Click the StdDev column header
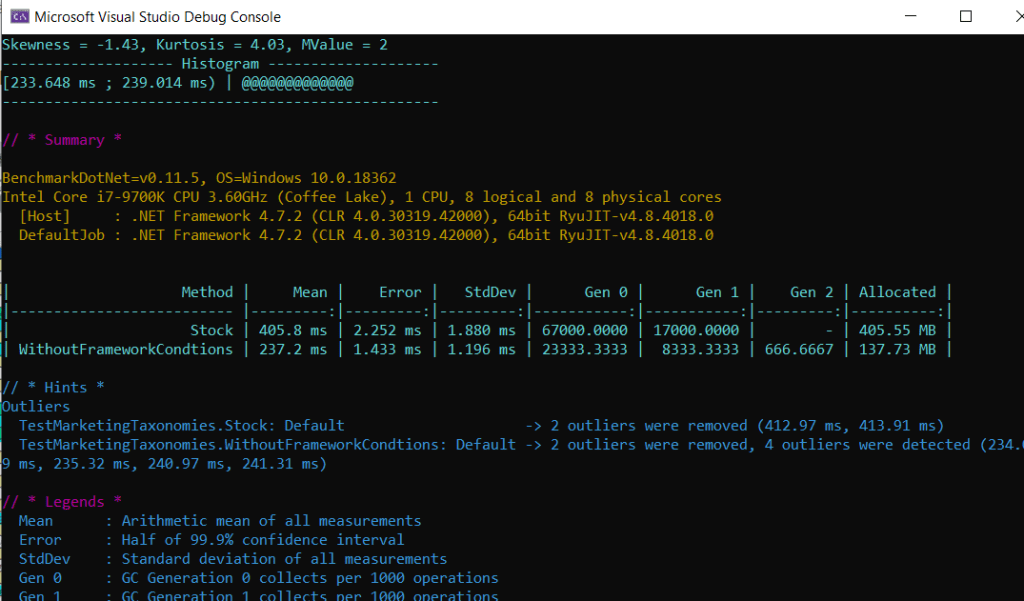1024x601 pixels. pos(490,292)
